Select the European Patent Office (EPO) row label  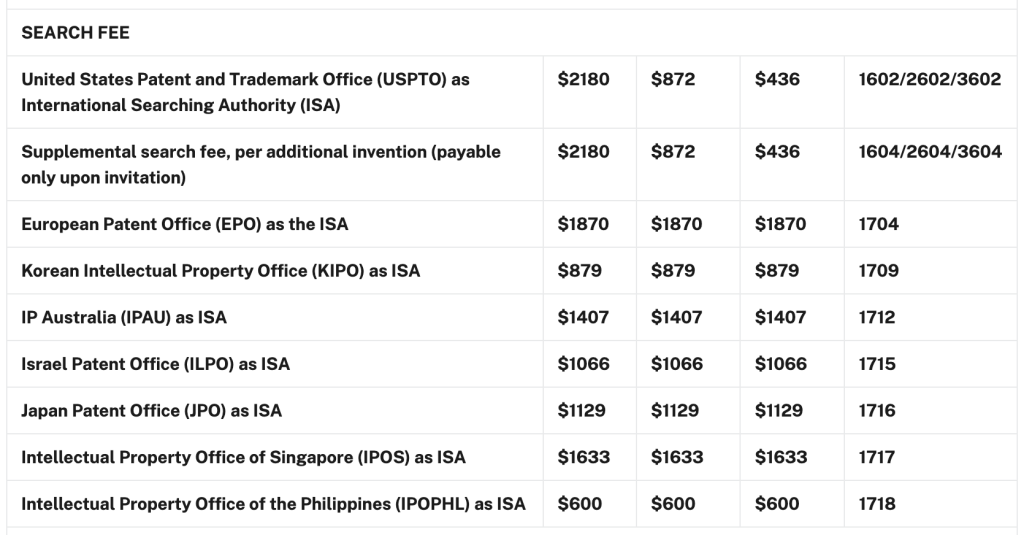pyautogui.click(x=185, y=224)
